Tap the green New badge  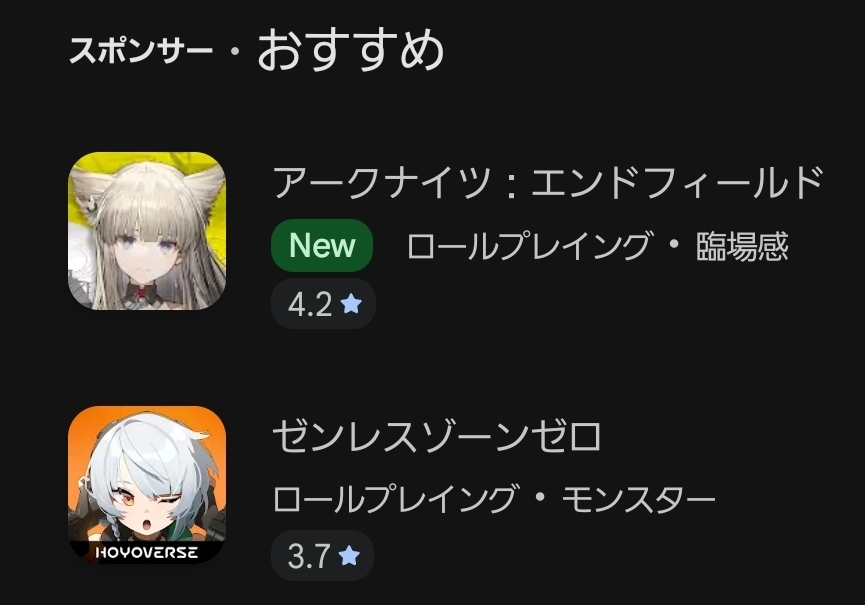point(322,245)
